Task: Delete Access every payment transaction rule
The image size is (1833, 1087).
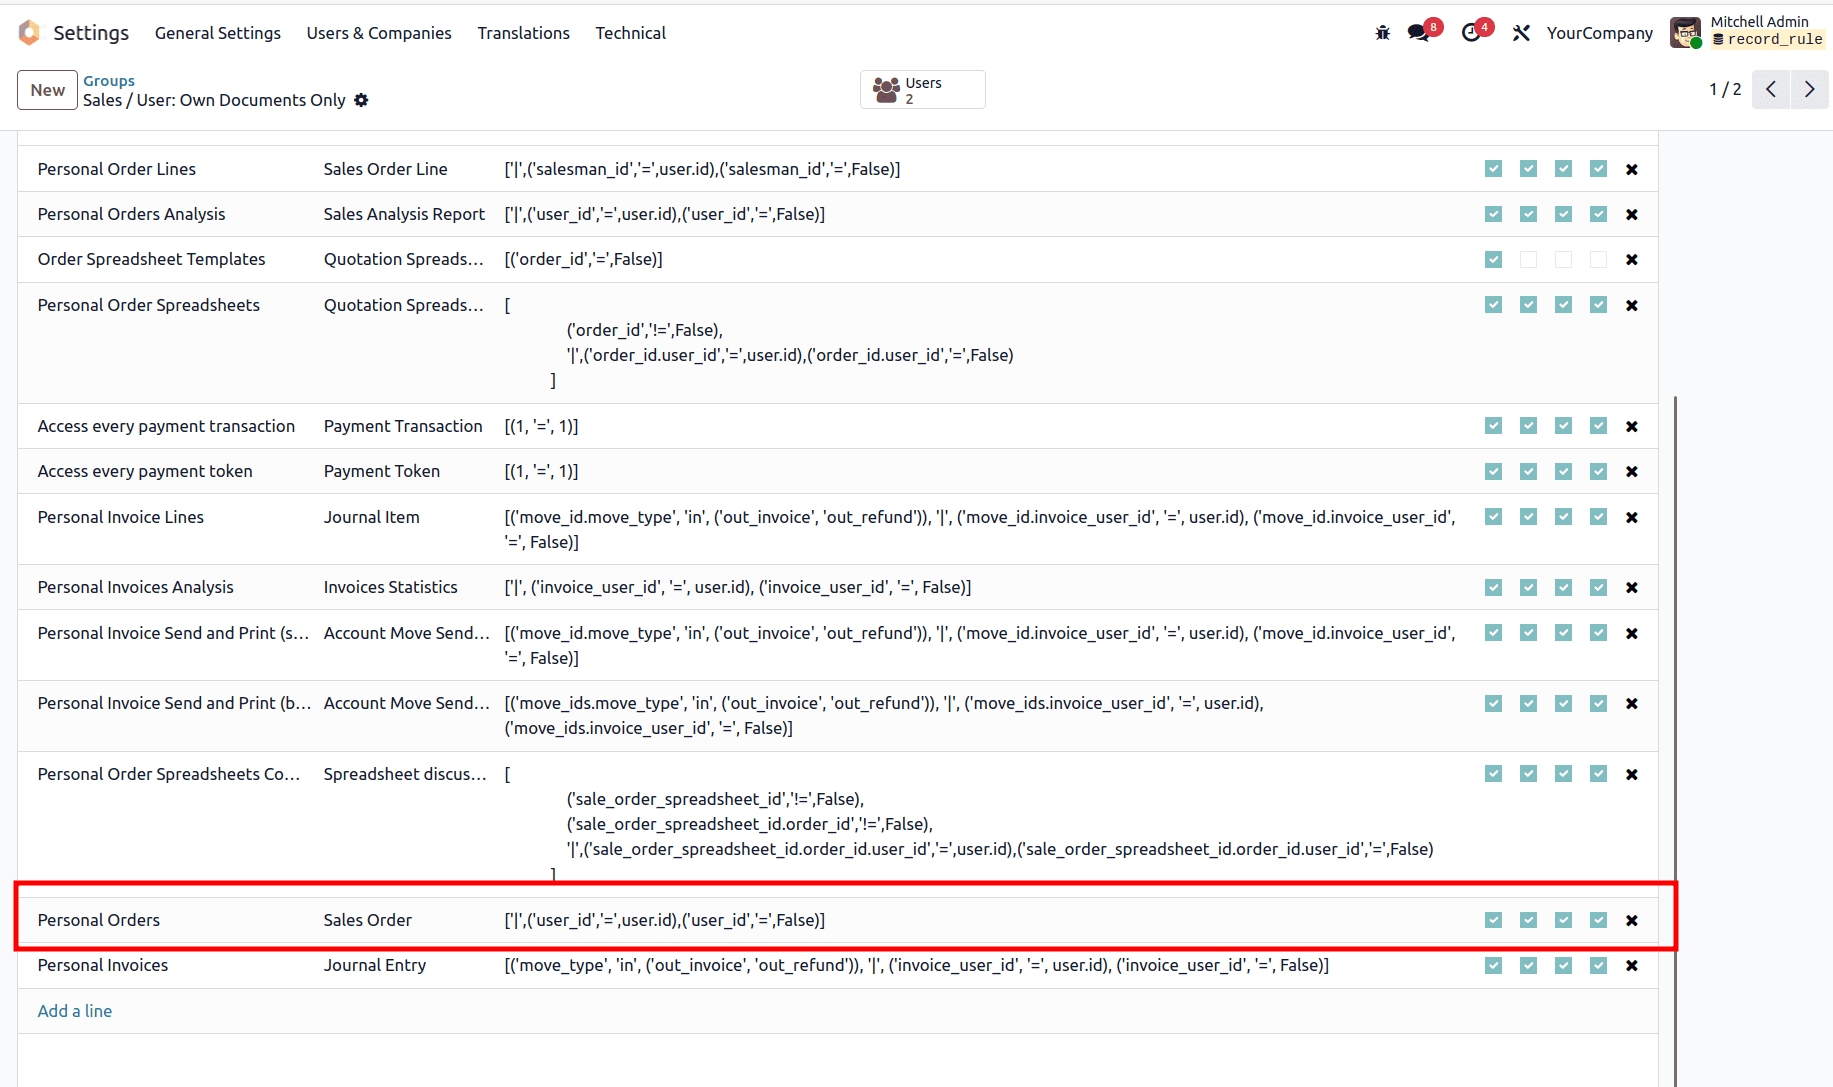Action: (1632, 426)
